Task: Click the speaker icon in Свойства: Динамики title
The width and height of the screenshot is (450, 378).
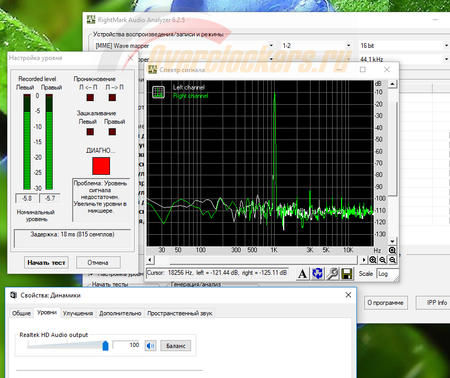Action: click(13, 295)
